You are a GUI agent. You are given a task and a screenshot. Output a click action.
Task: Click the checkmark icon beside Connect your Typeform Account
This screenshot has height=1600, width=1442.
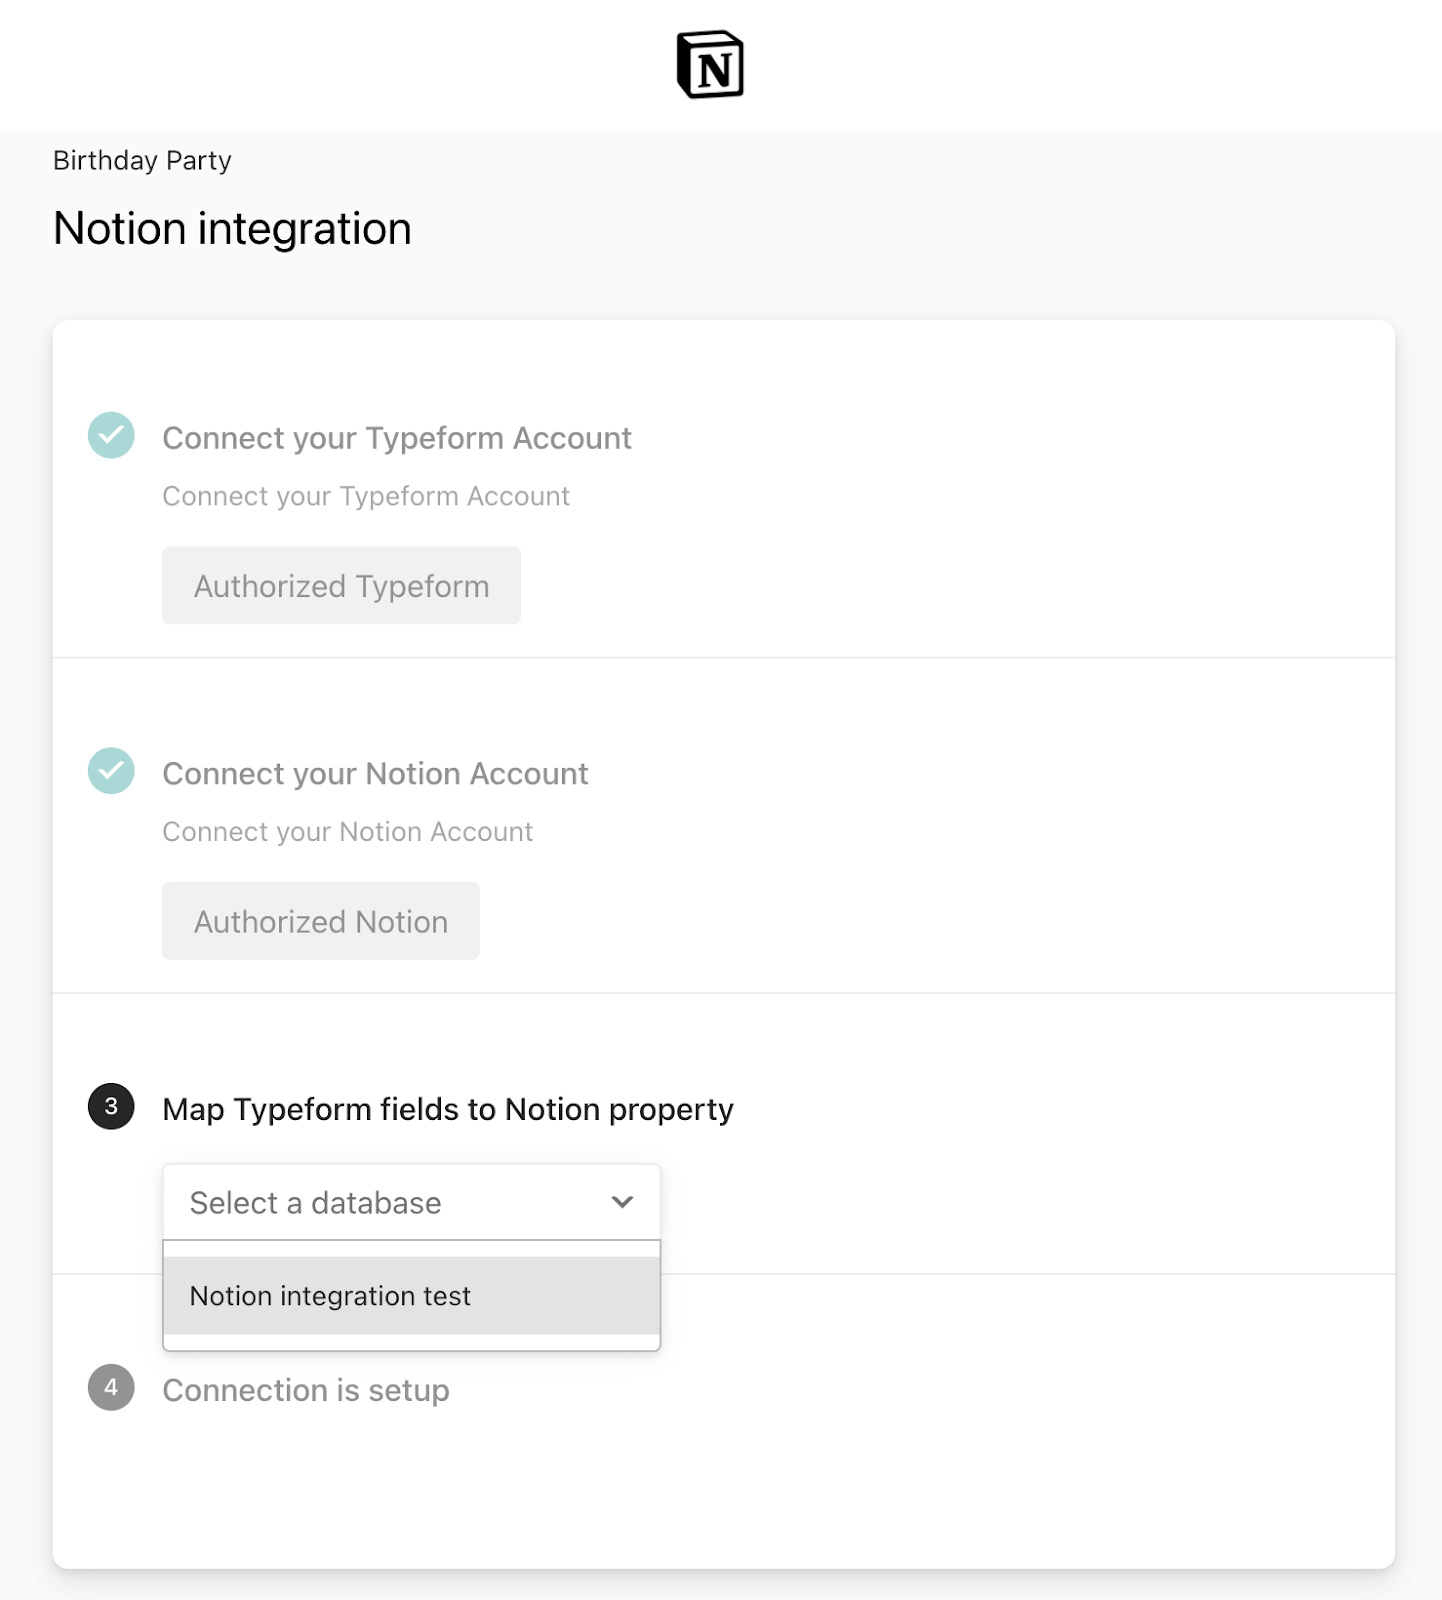[x=111, y=435]
